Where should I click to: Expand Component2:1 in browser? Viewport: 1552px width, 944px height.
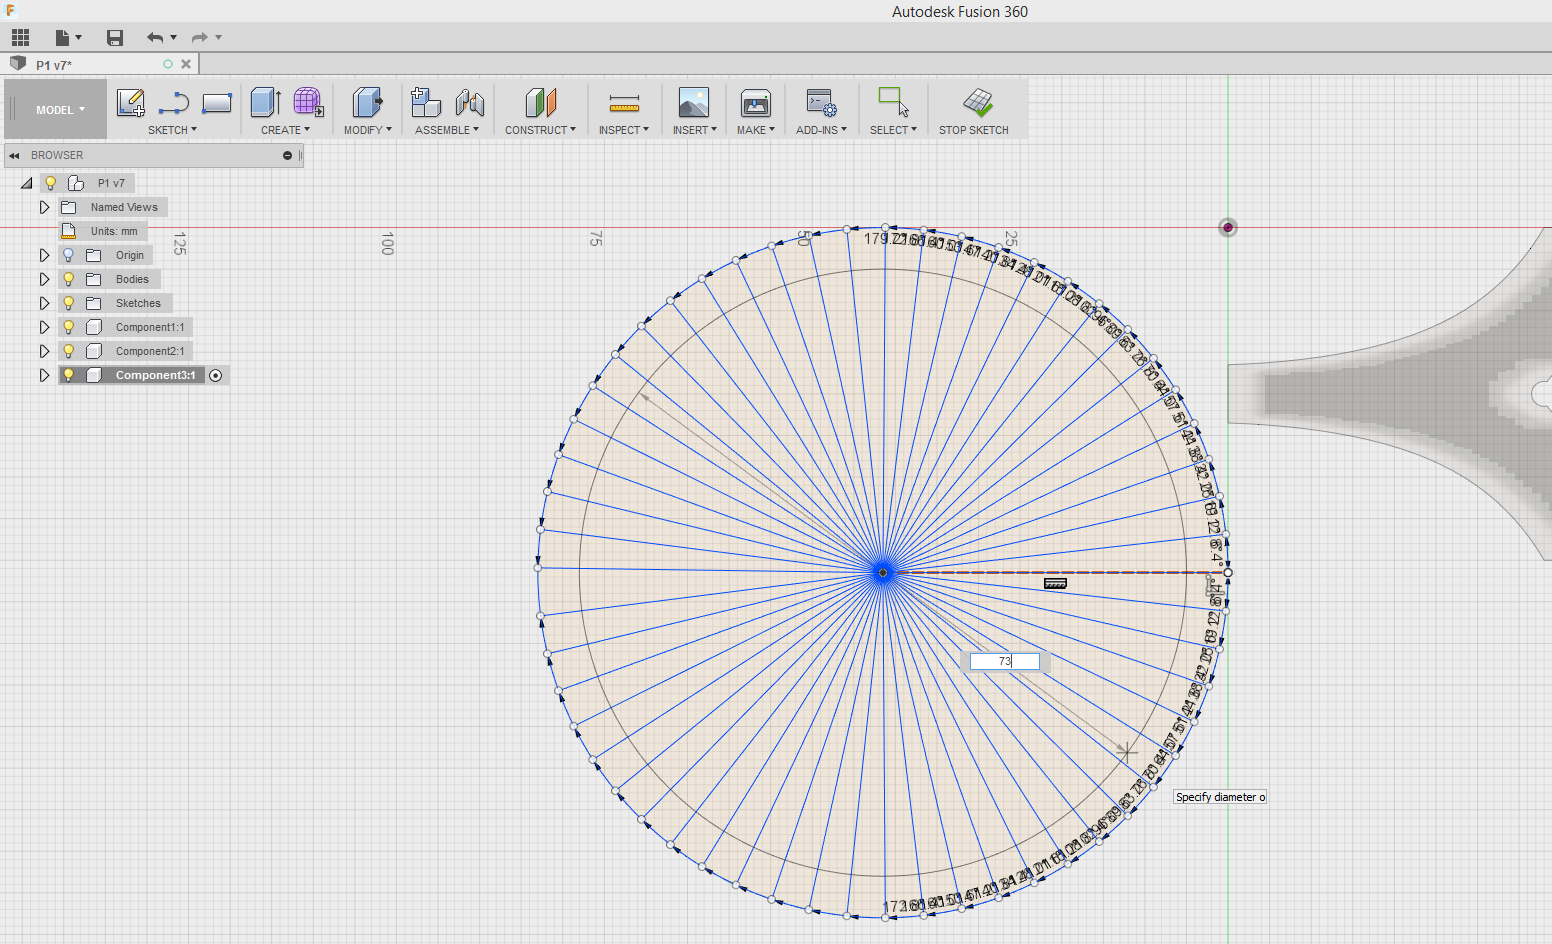tap(44, 351)
